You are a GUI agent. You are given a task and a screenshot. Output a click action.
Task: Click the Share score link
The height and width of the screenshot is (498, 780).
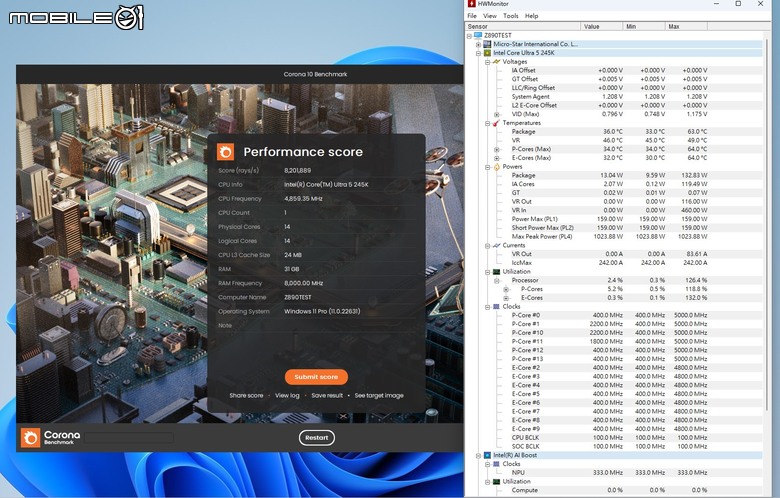246,396
